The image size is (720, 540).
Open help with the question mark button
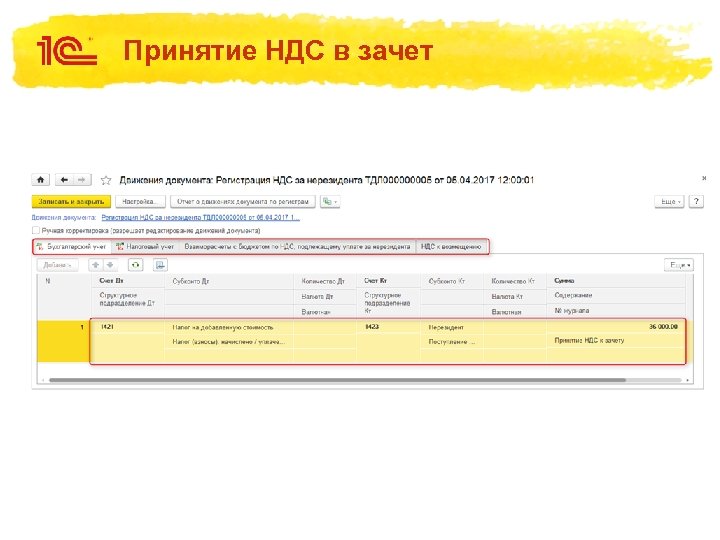click(x=696, y=202)
